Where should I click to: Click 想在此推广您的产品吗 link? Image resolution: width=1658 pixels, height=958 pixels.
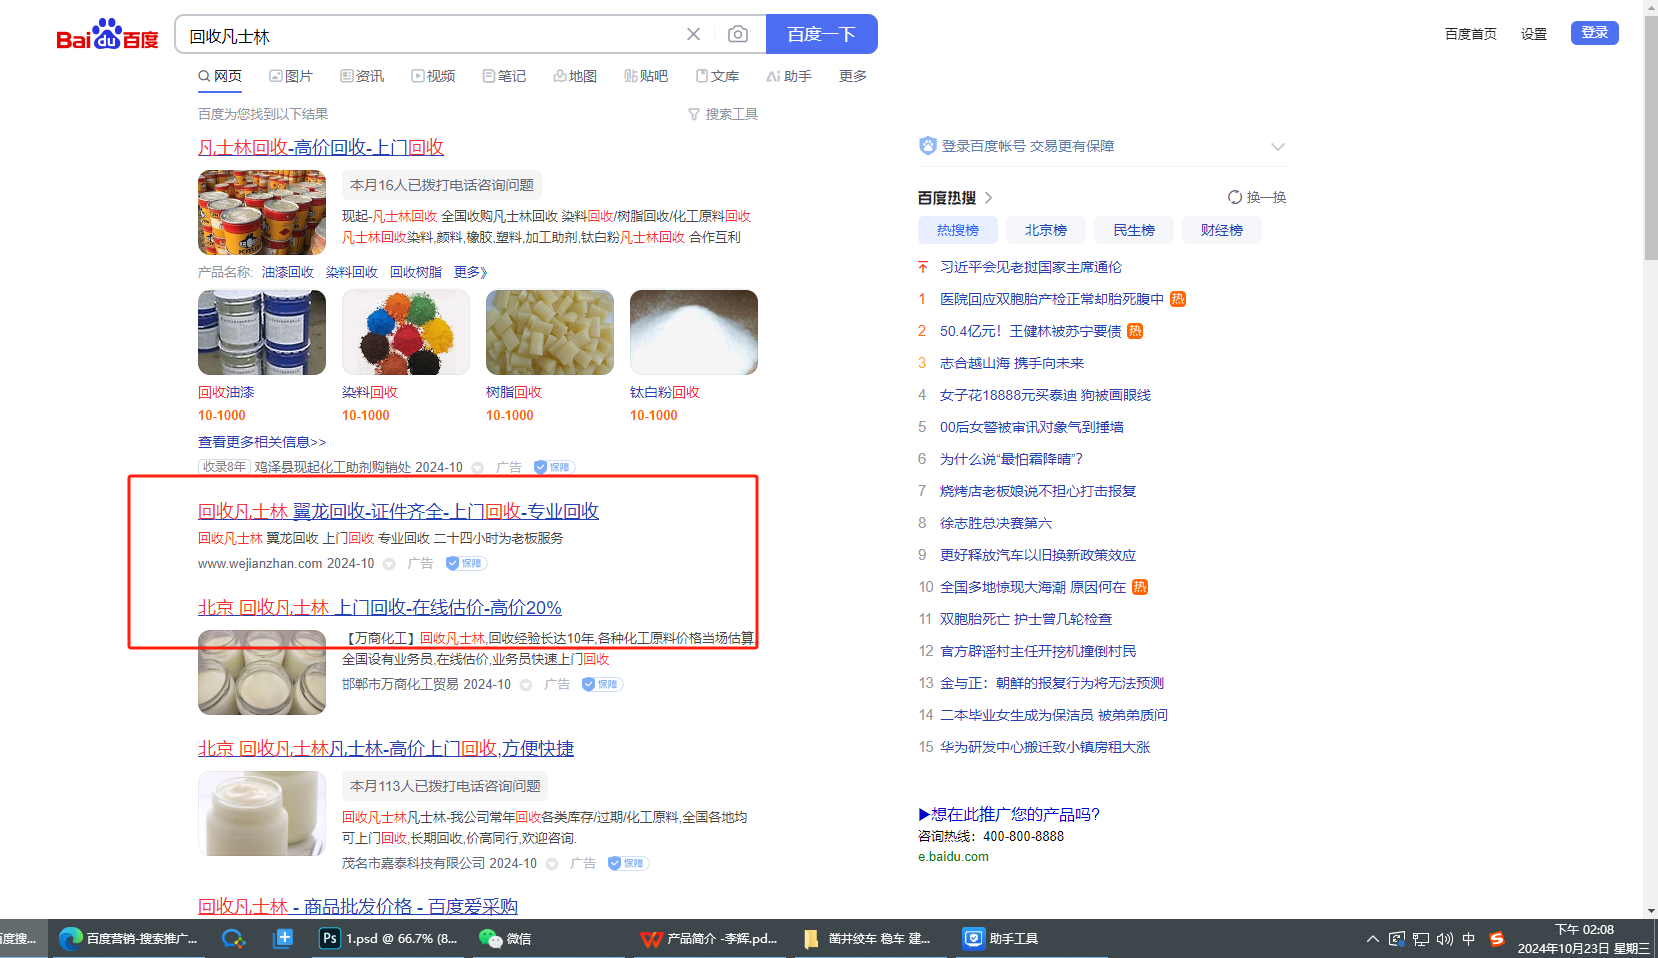click(x=1009, y=814)
